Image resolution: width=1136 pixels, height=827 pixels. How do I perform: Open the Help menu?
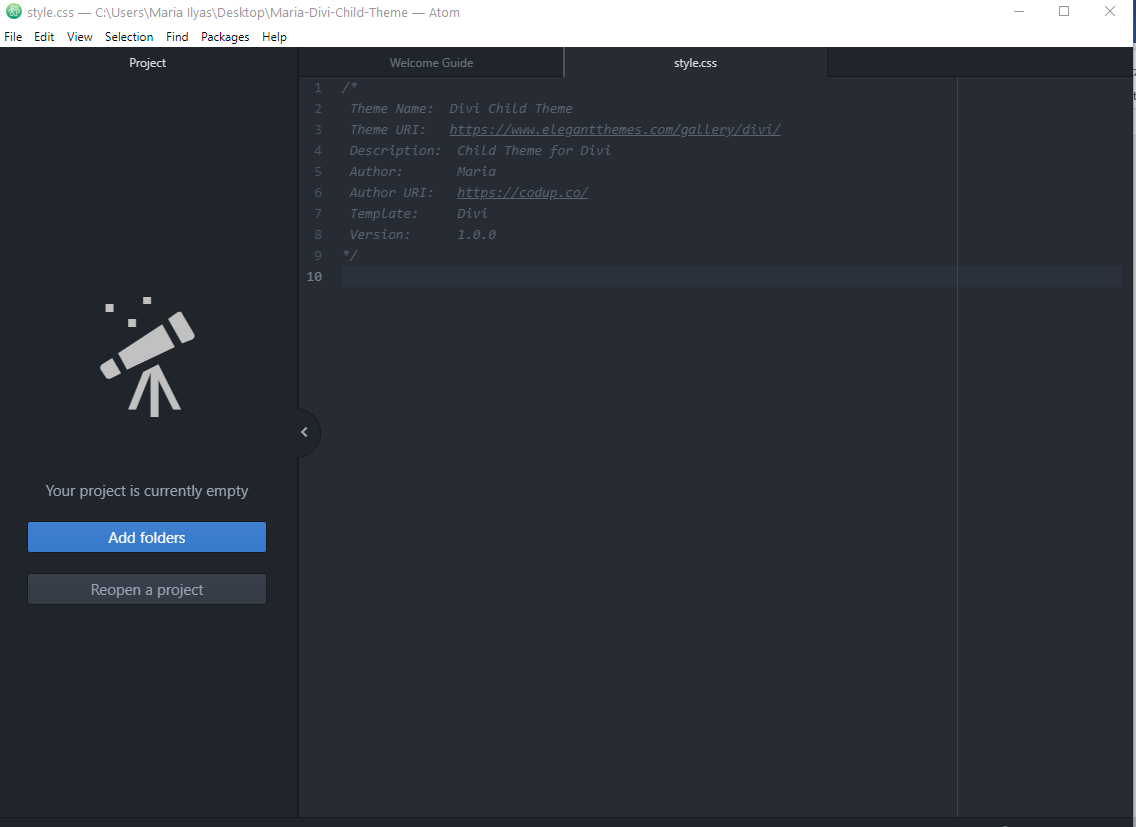click(x=275, y=37)
